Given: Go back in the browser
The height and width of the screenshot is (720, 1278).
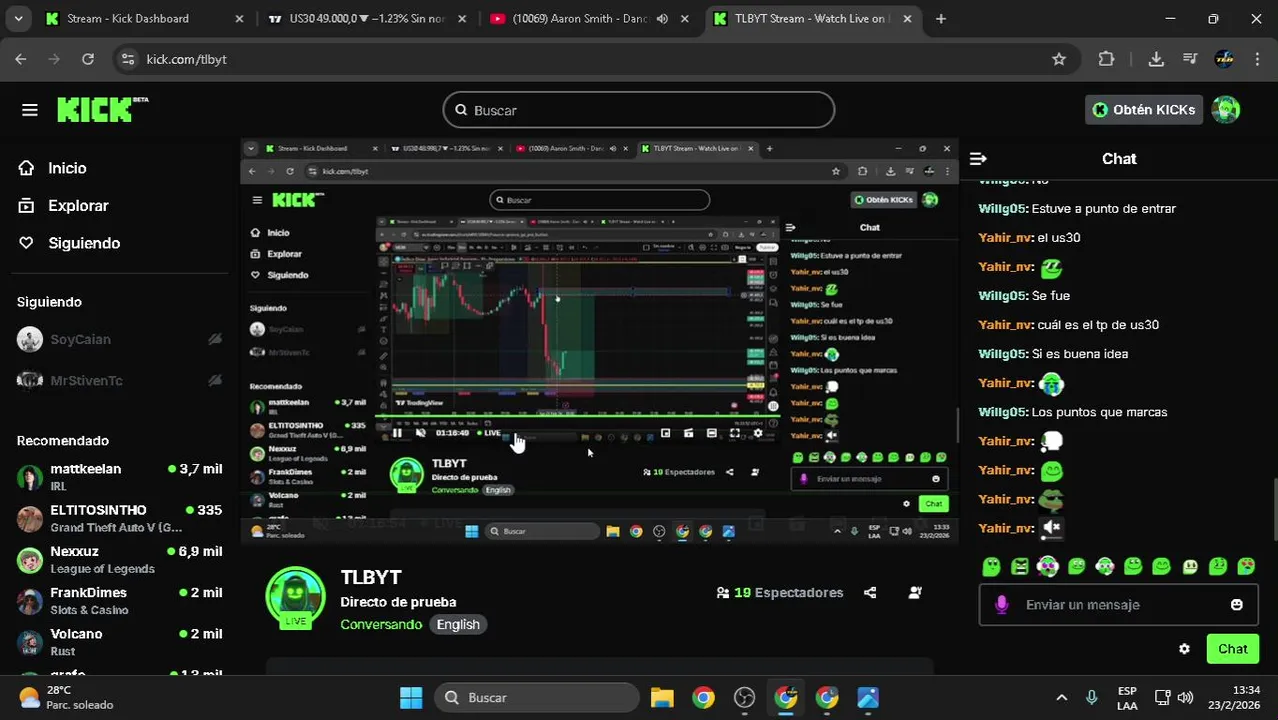Looking at the screenshot, I should click(x=21, y=59).
